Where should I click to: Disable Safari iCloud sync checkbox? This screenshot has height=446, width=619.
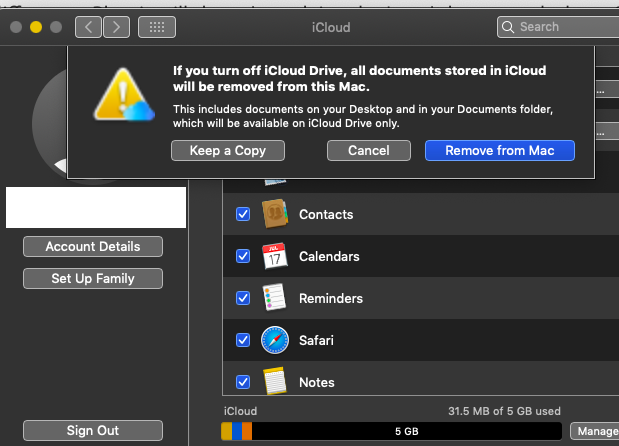pos(243,340)
